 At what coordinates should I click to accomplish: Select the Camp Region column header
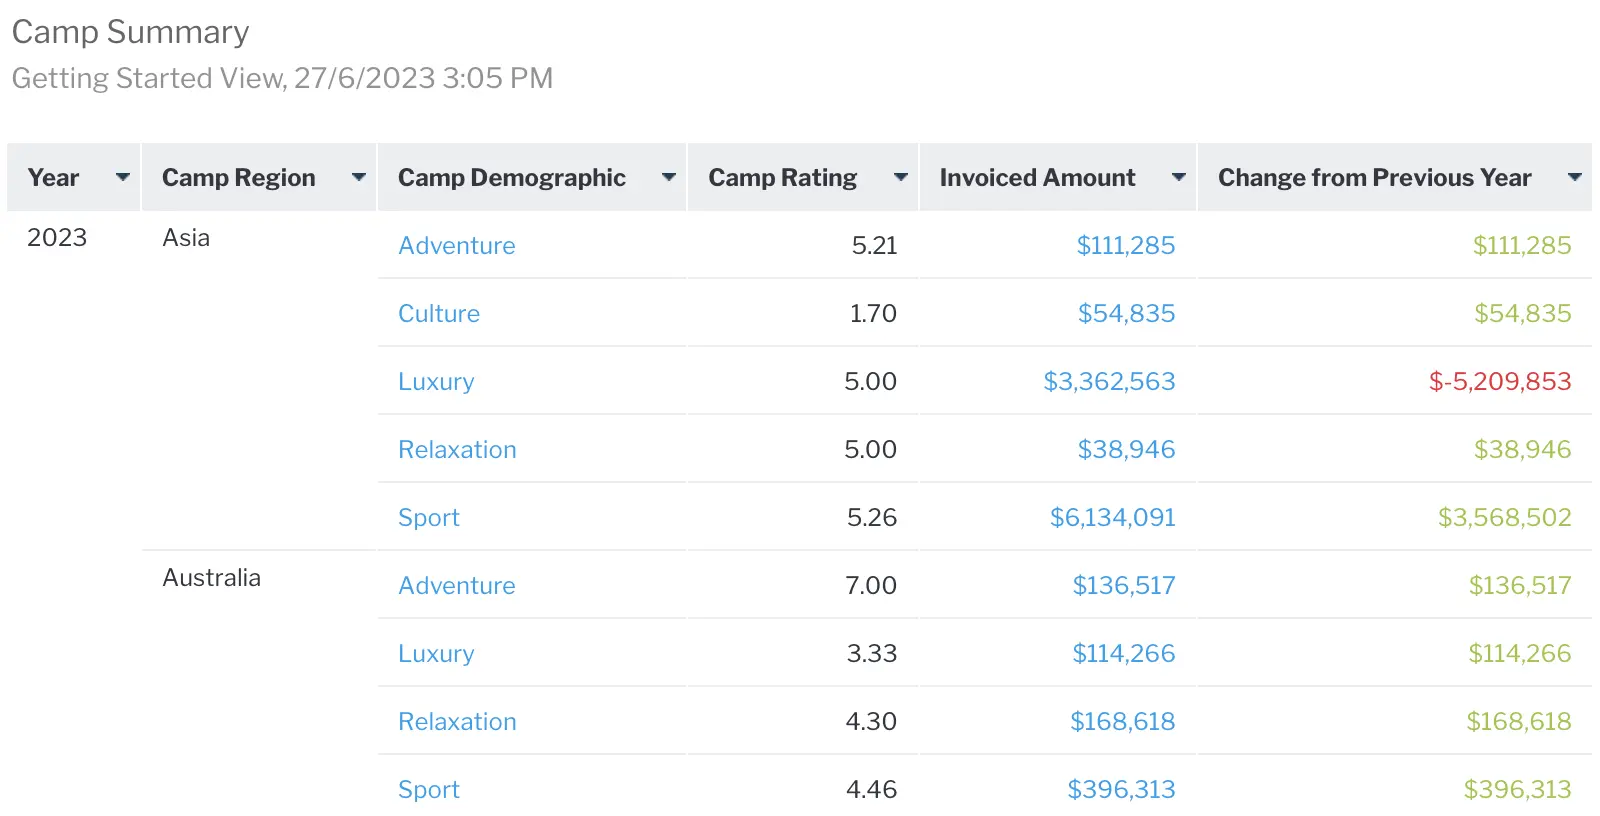(x=238, y=177)
